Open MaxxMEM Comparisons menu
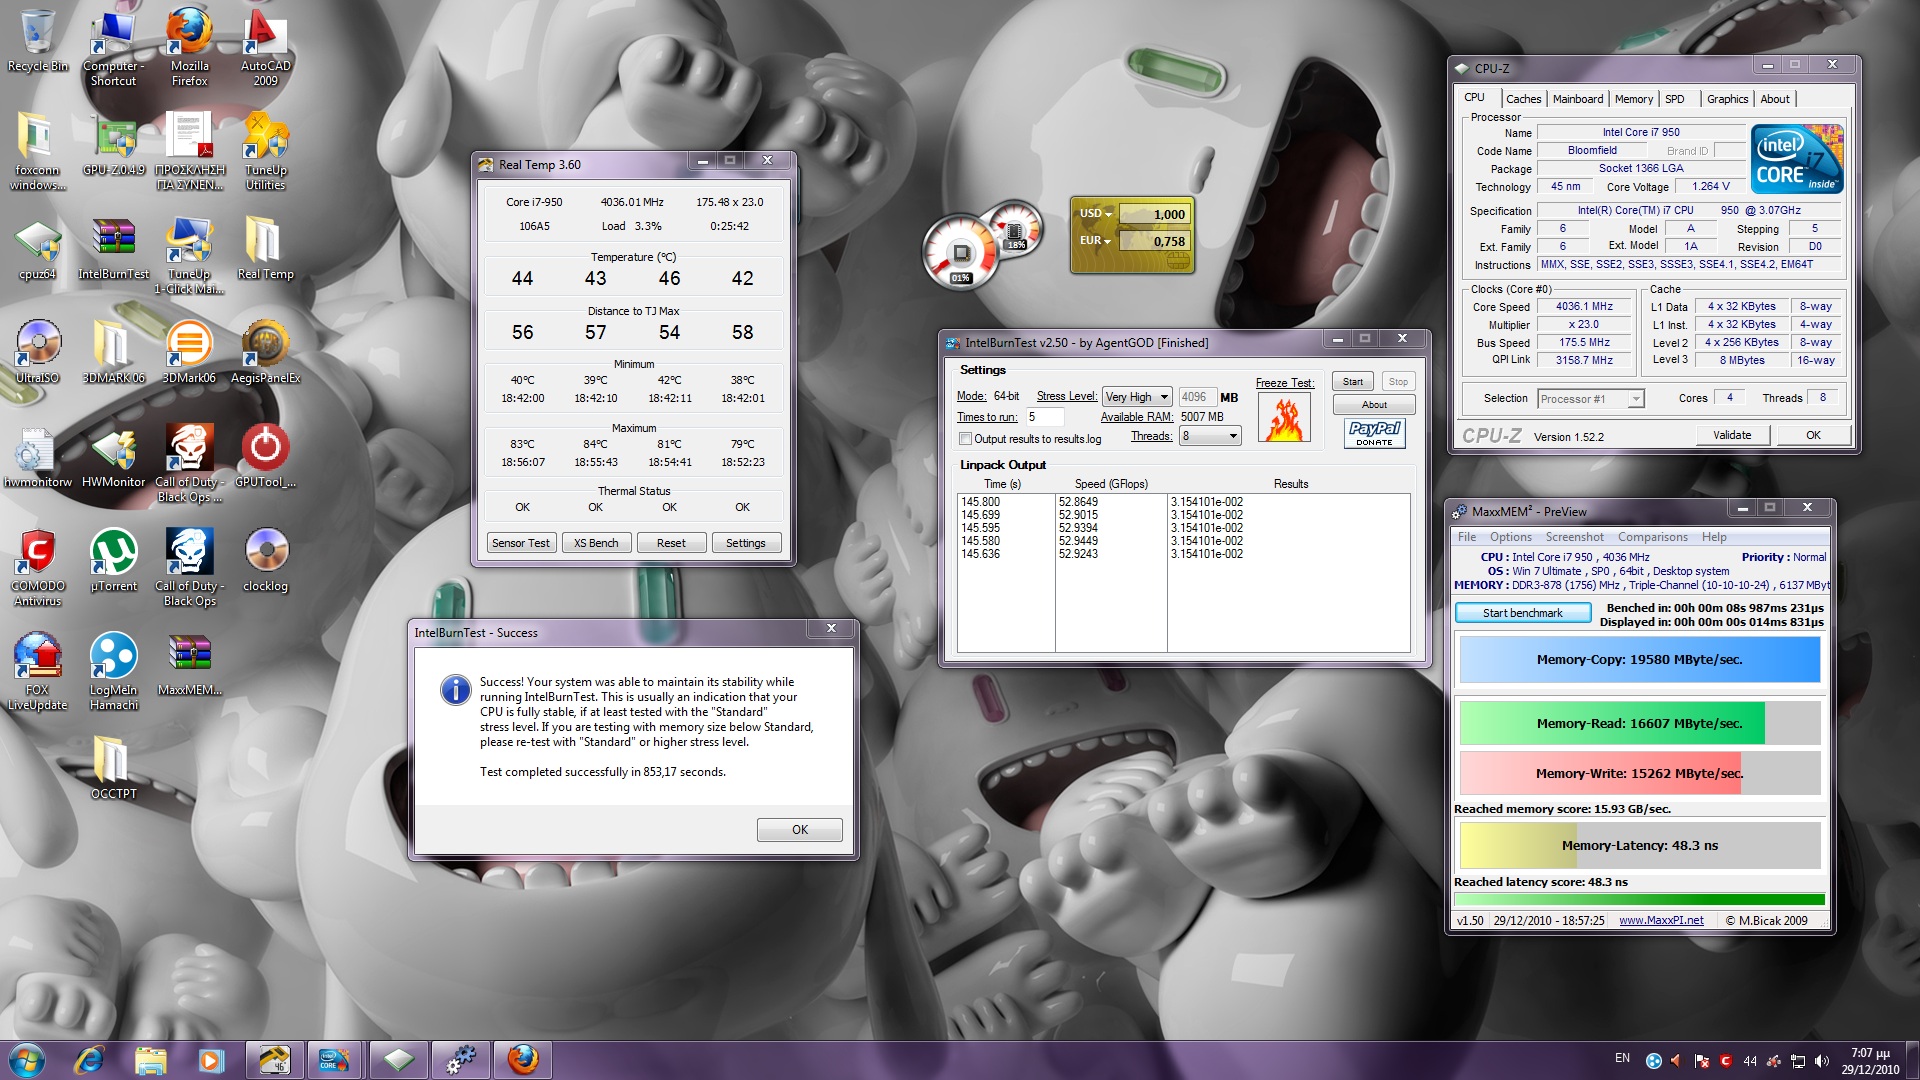 click(1652, 537)
